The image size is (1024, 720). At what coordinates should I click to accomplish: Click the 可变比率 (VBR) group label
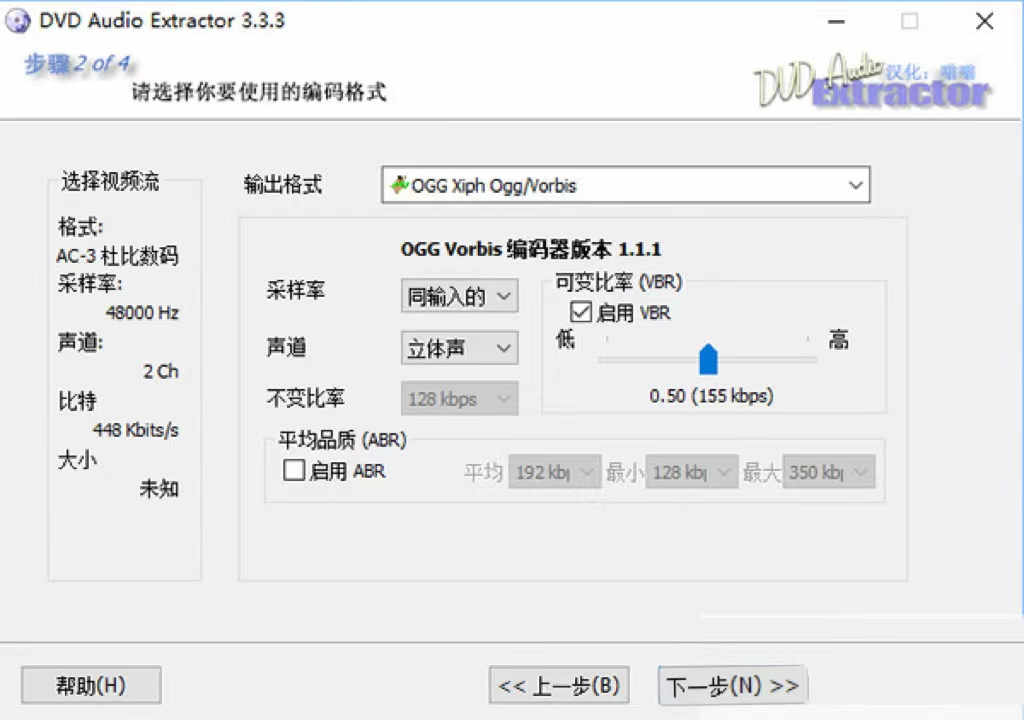click(x=618, y=282)
